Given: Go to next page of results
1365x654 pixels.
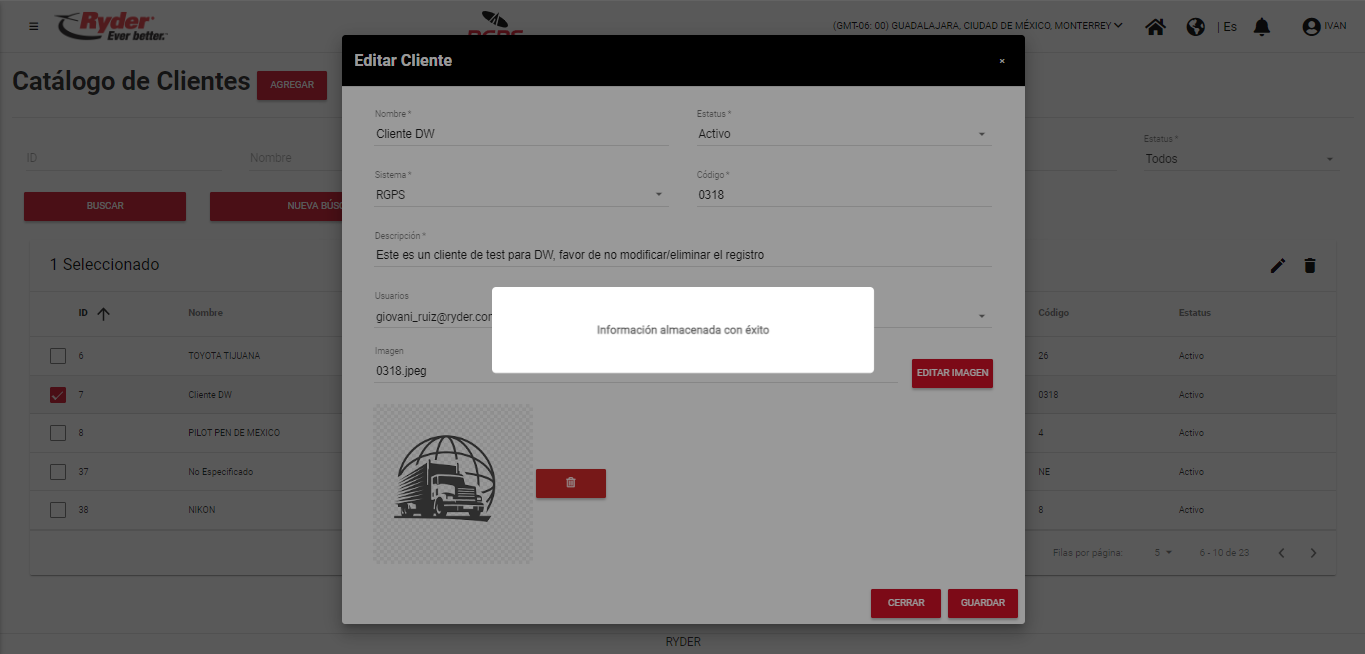Looking at the screenshot, I should click(1314, 553).
